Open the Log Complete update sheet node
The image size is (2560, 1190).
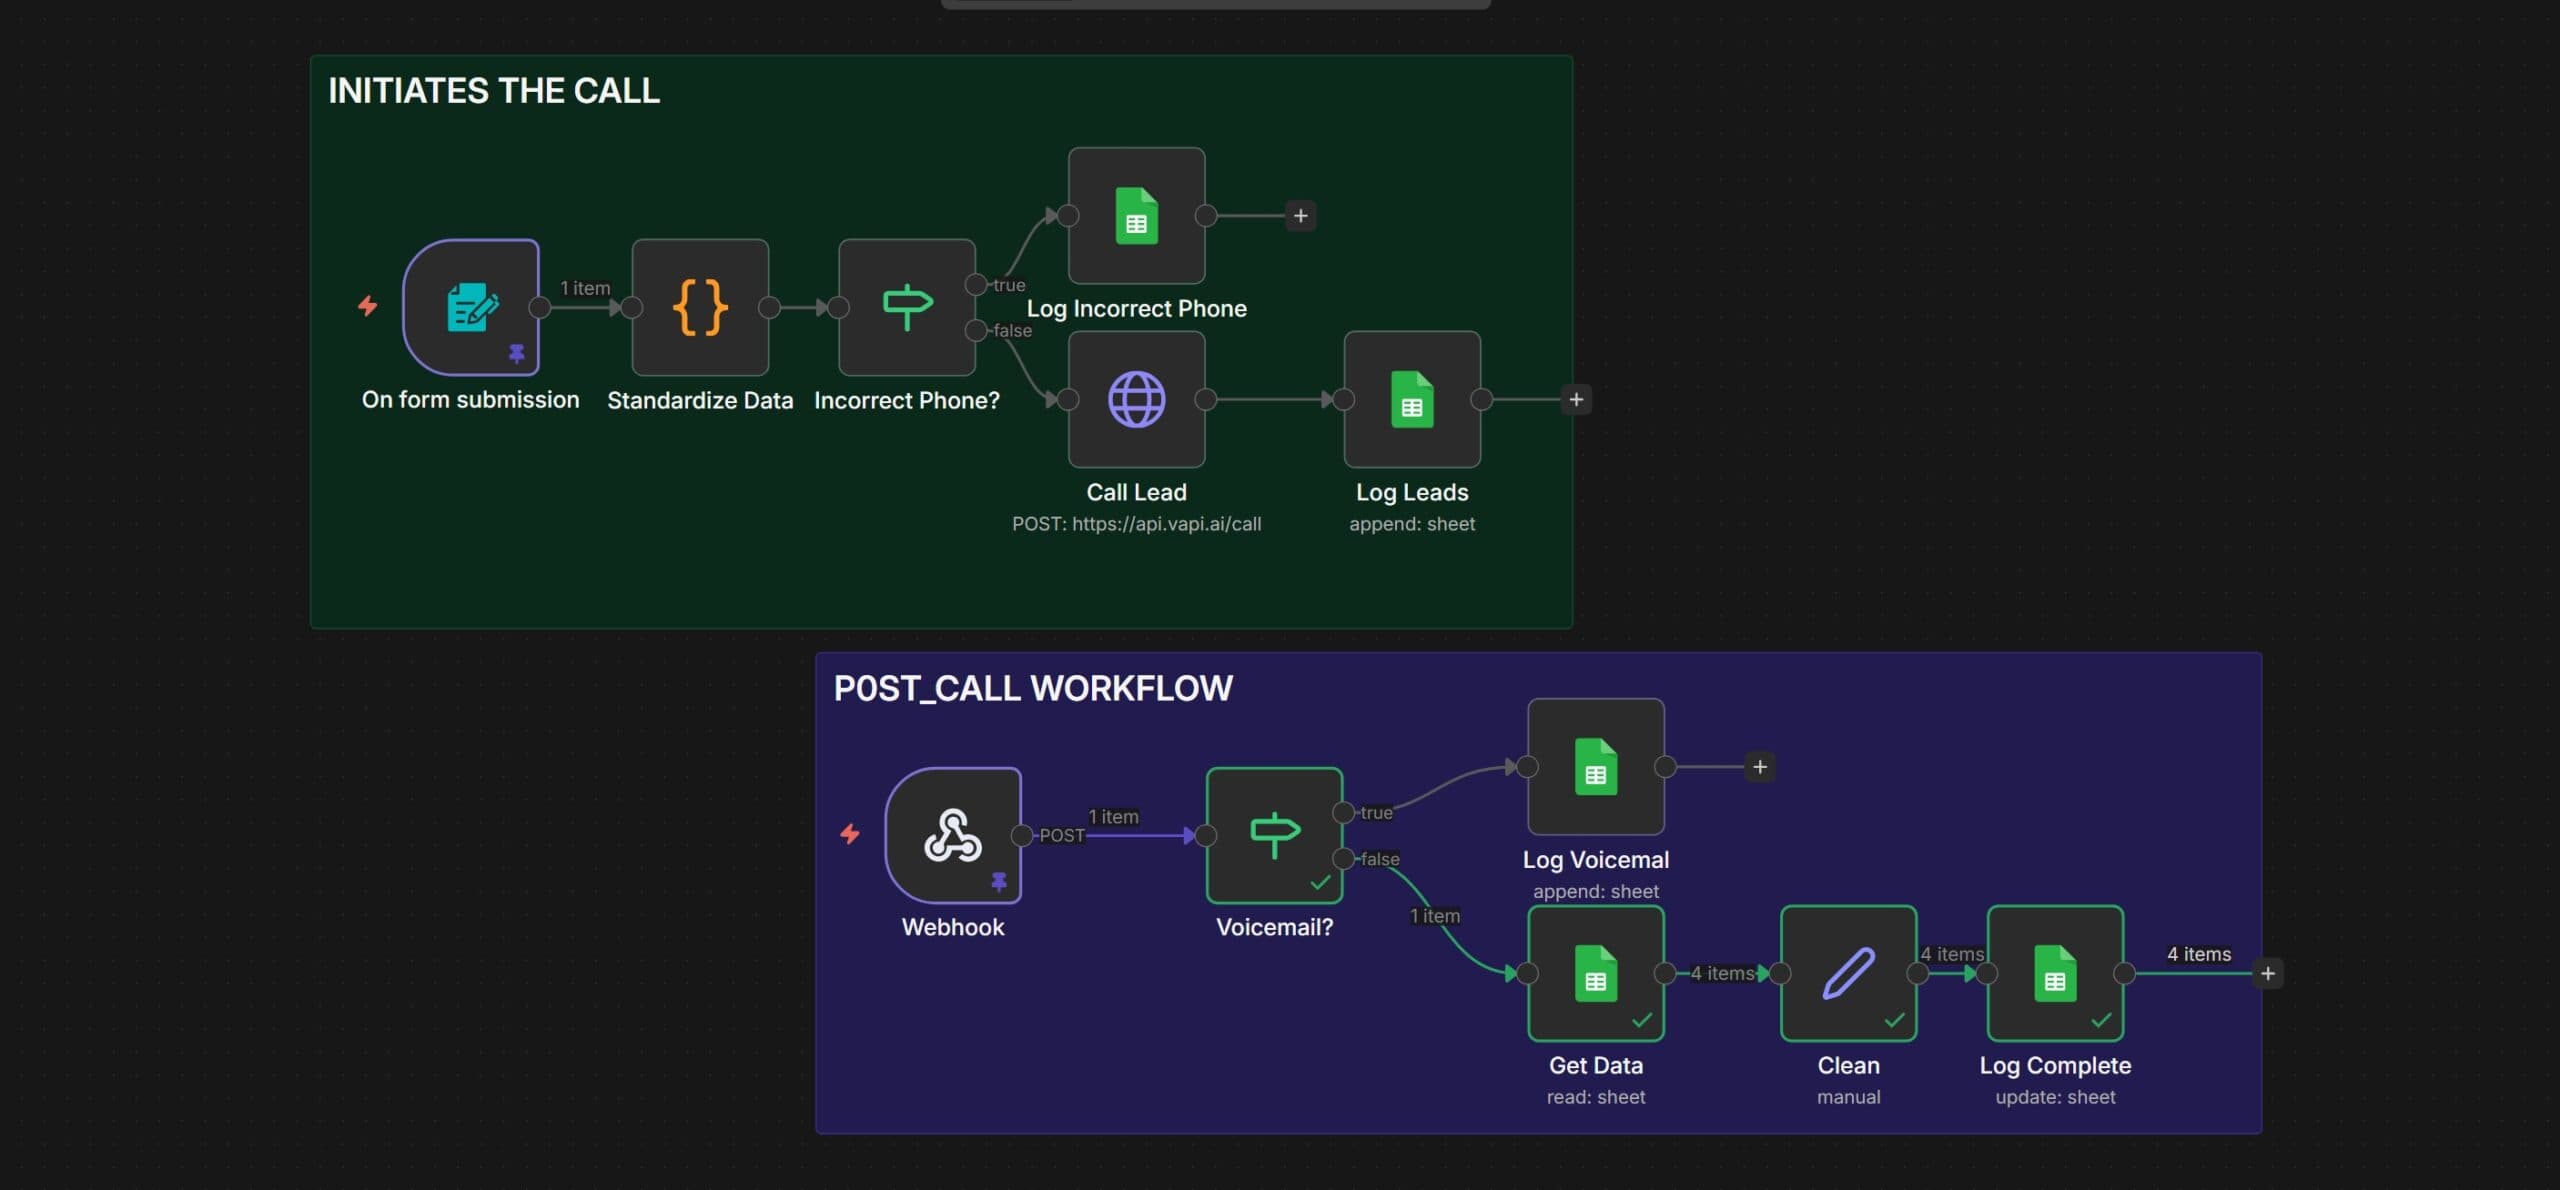2054,973
